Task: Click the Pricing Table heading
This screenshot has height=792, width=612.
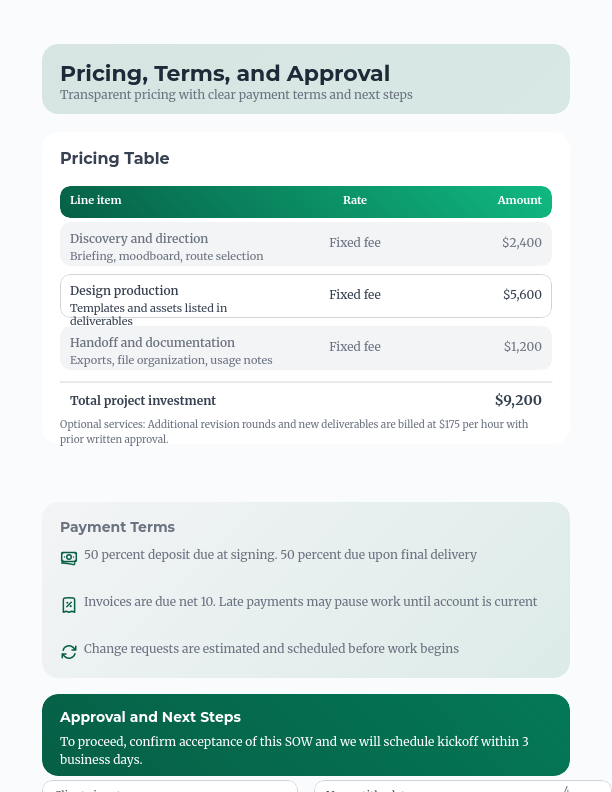Action: [x=115, y=159]
